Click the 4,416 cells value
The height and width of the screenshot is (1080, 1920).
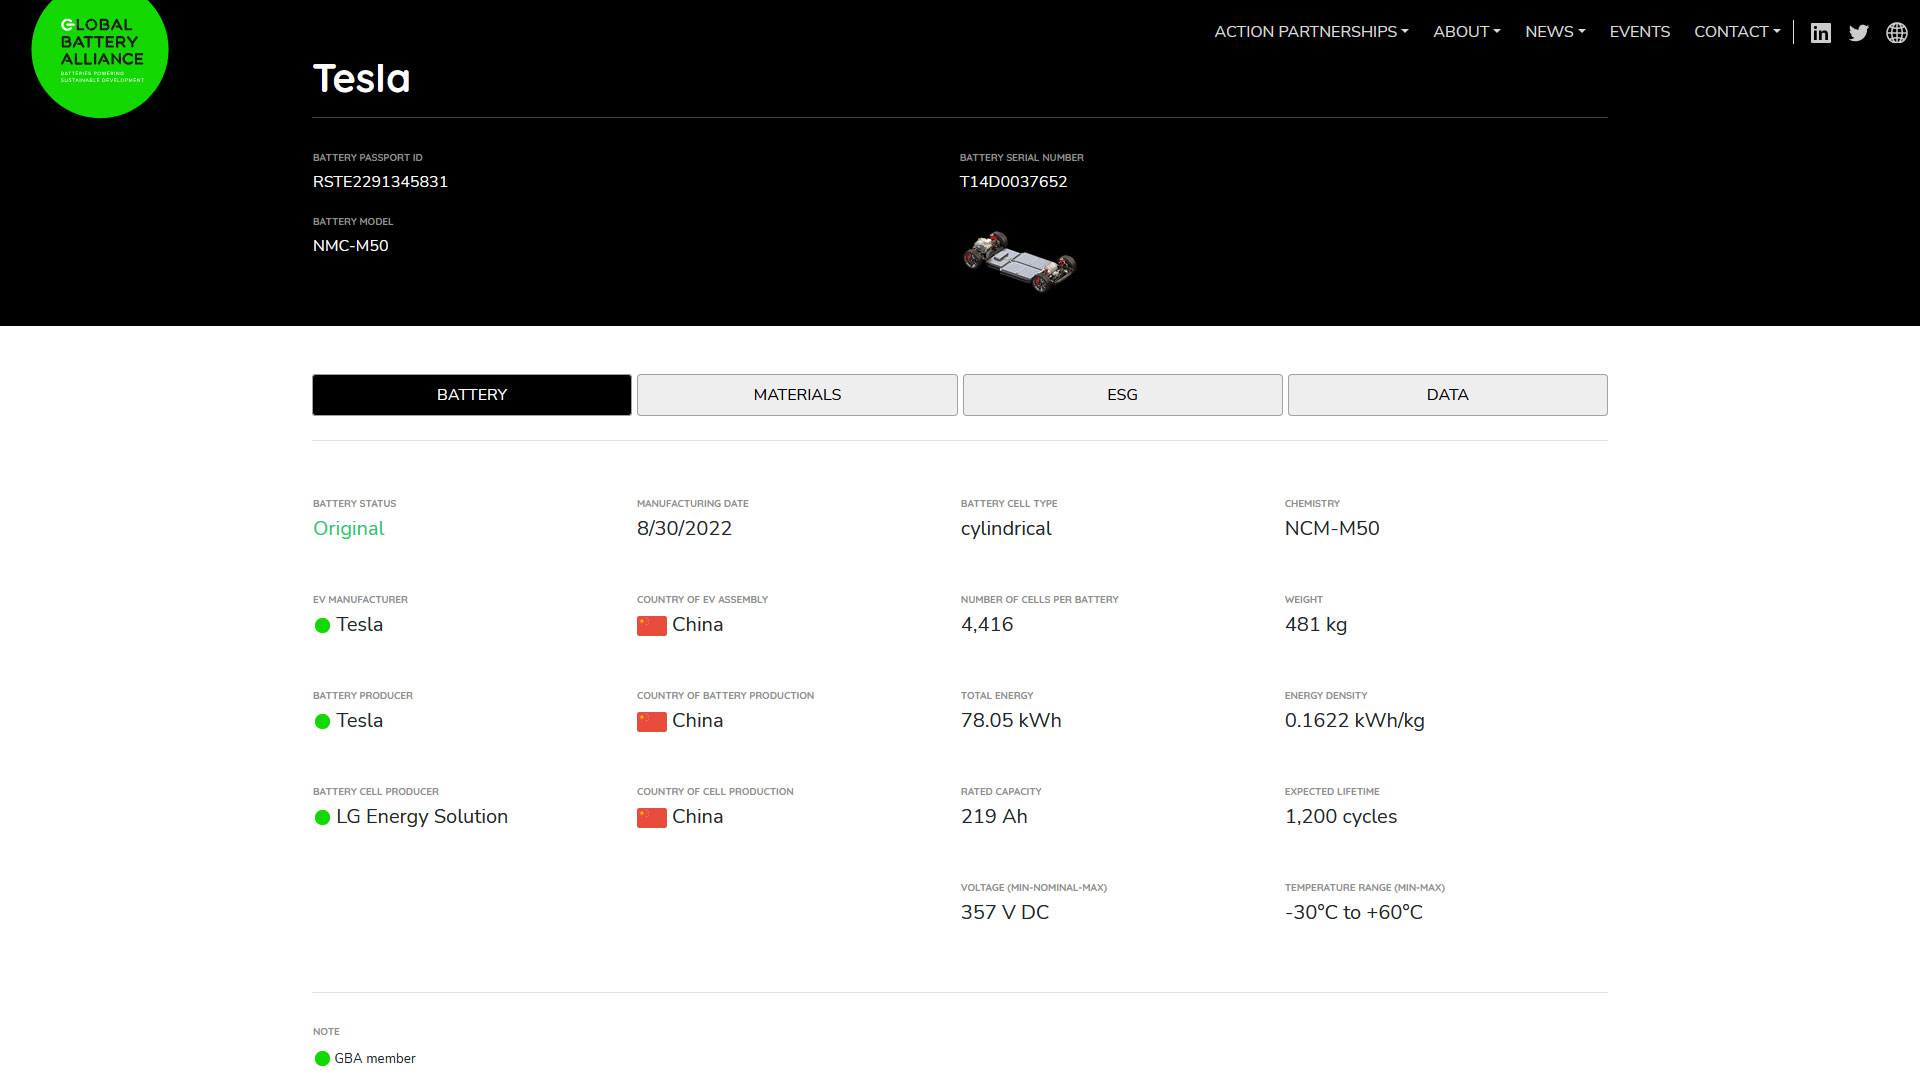[x=987, y=625]
